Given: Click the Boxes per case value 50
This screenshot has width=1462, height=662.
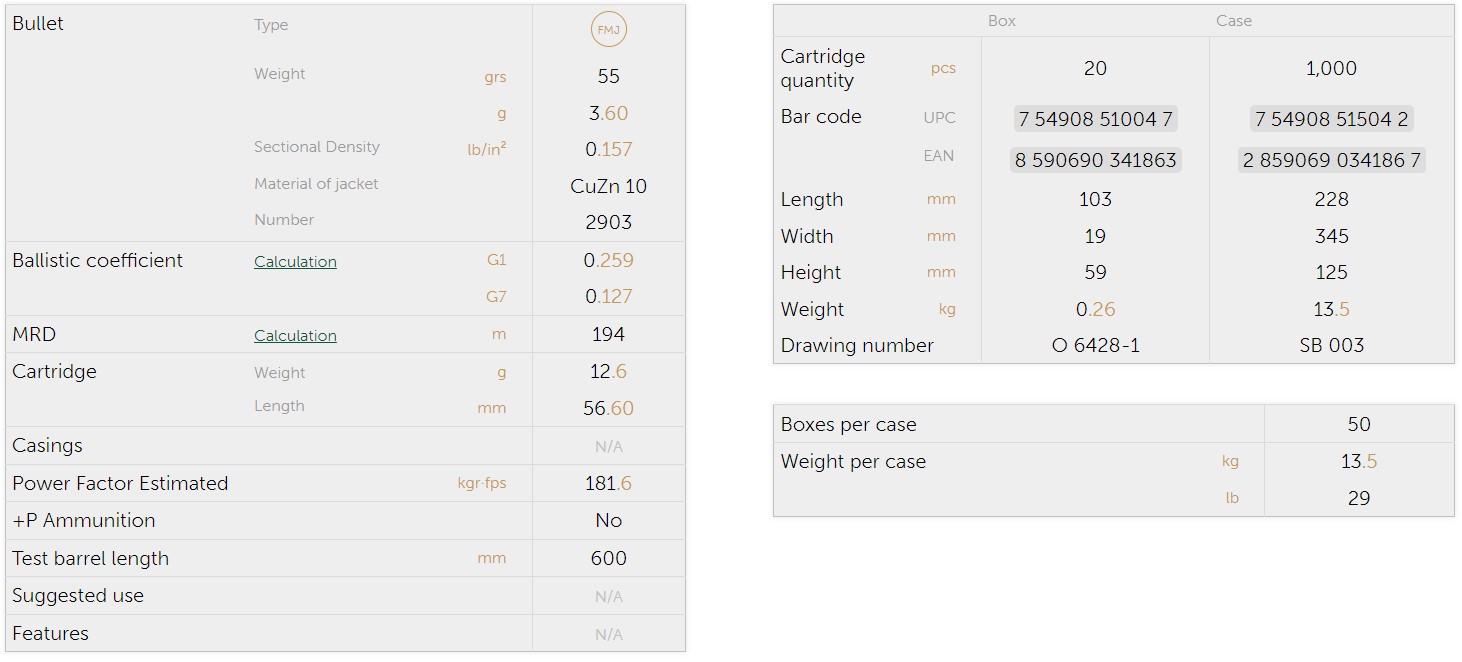Looking at the screenshot, I should point(1358,424).
